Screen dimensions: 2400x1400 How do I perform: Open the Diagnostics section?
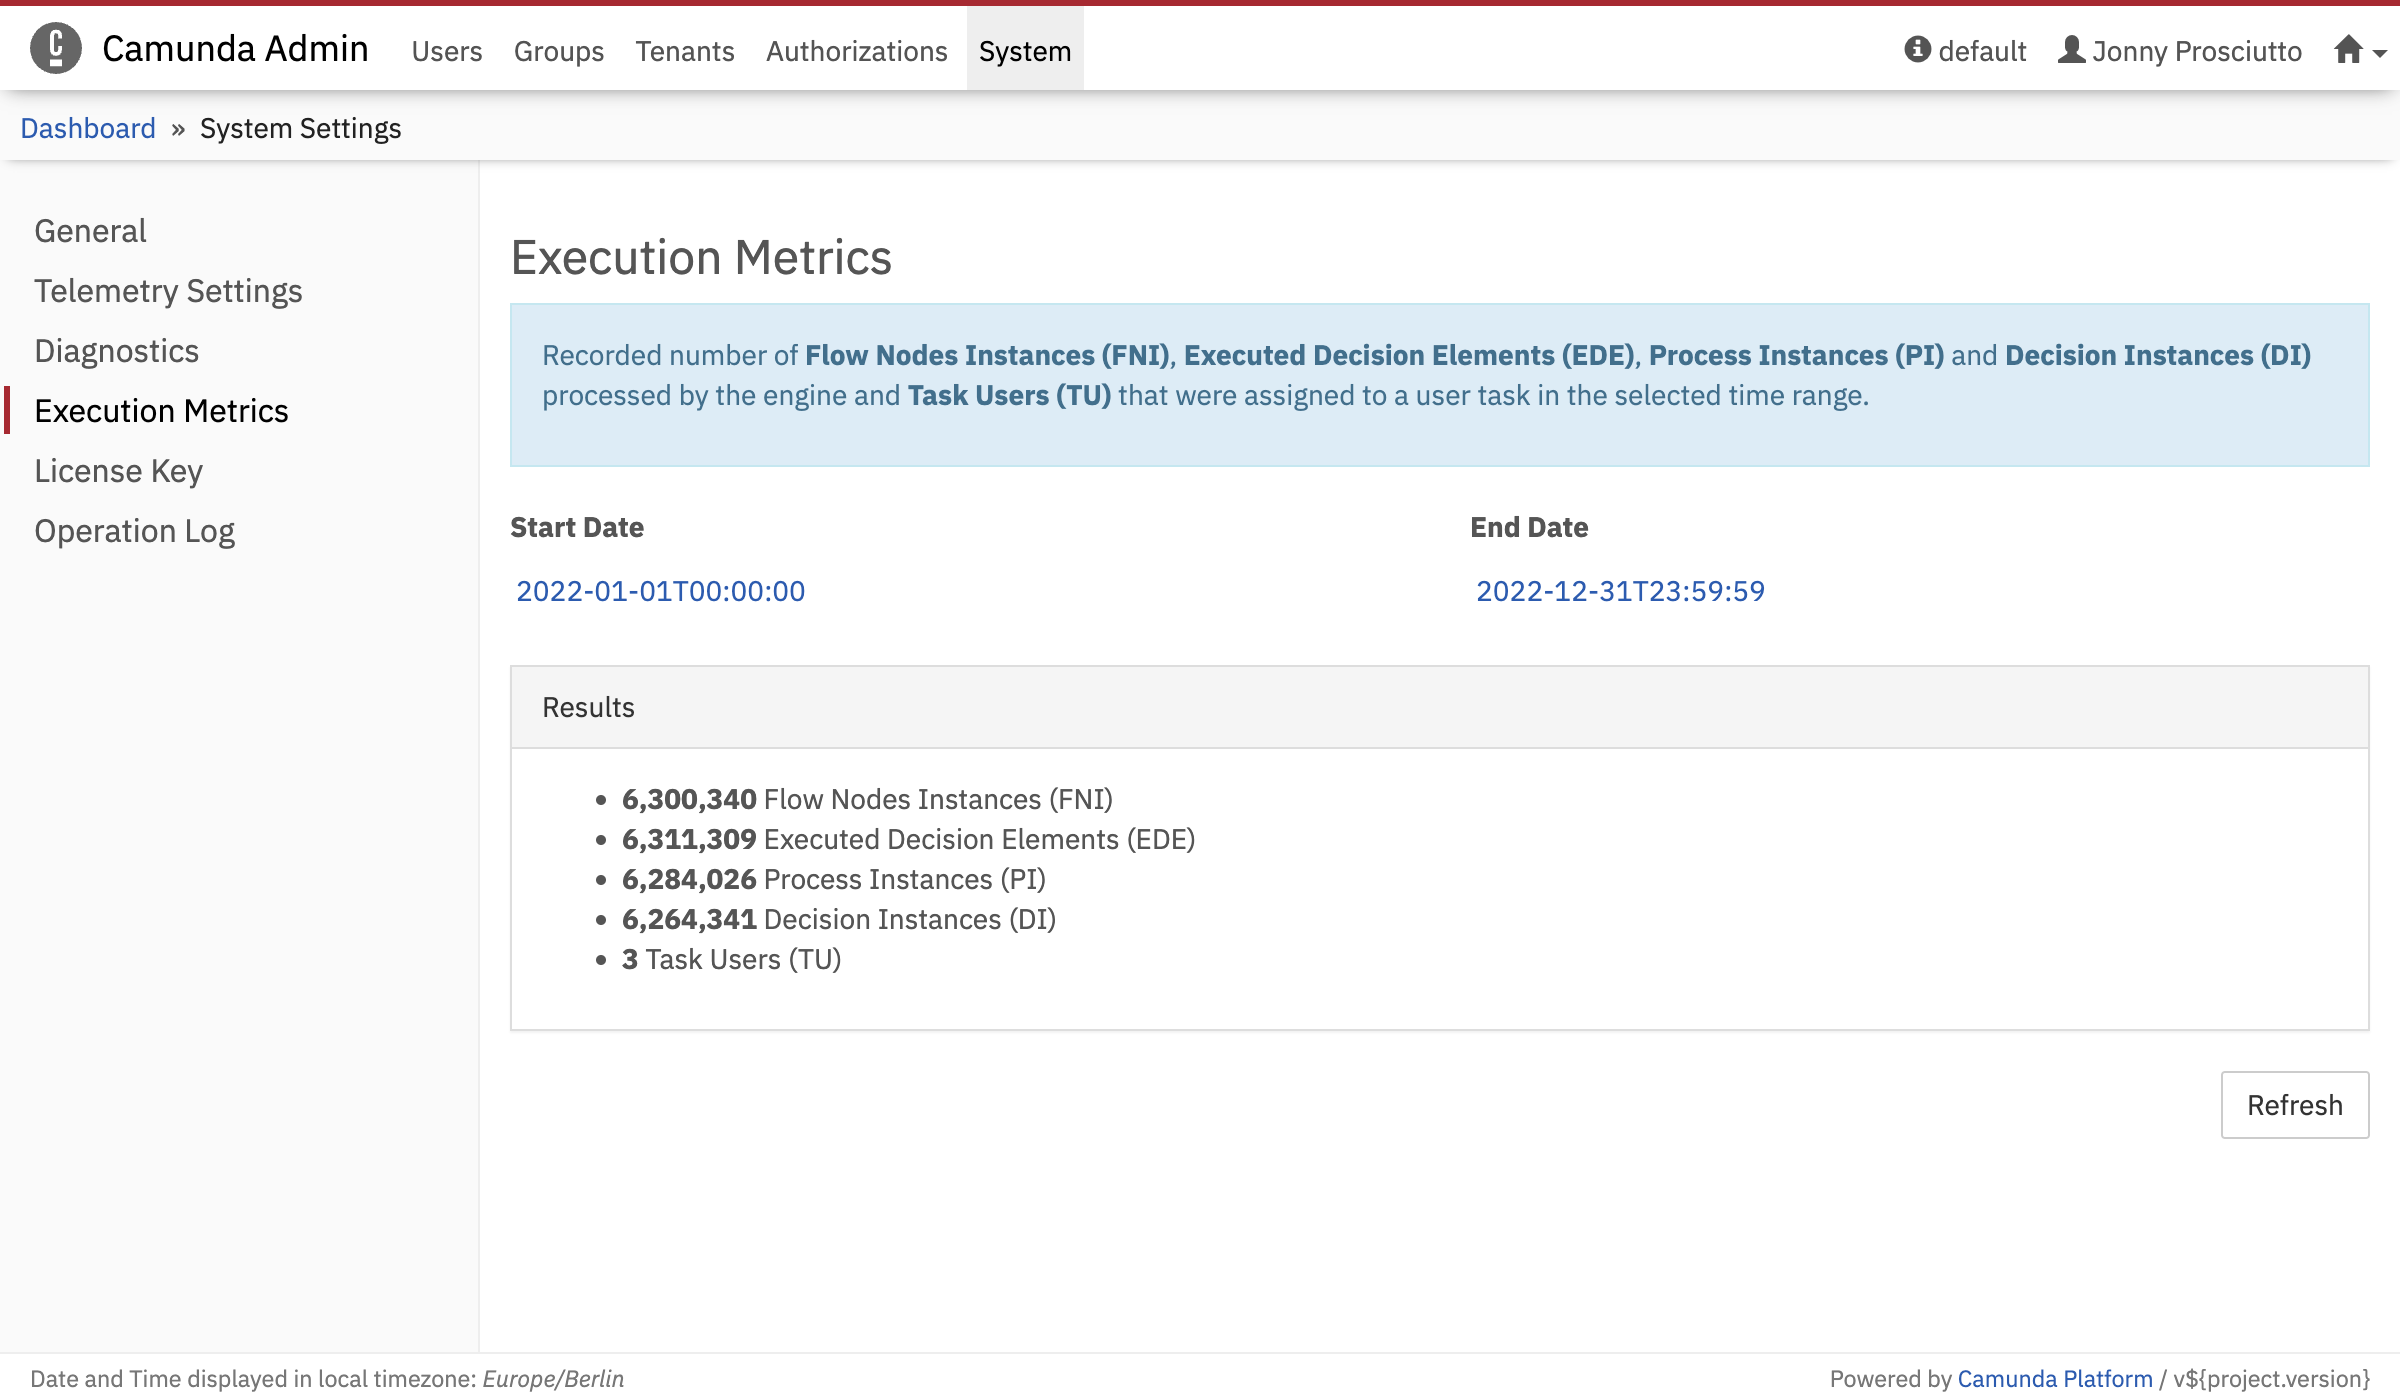tap(116, 351)
